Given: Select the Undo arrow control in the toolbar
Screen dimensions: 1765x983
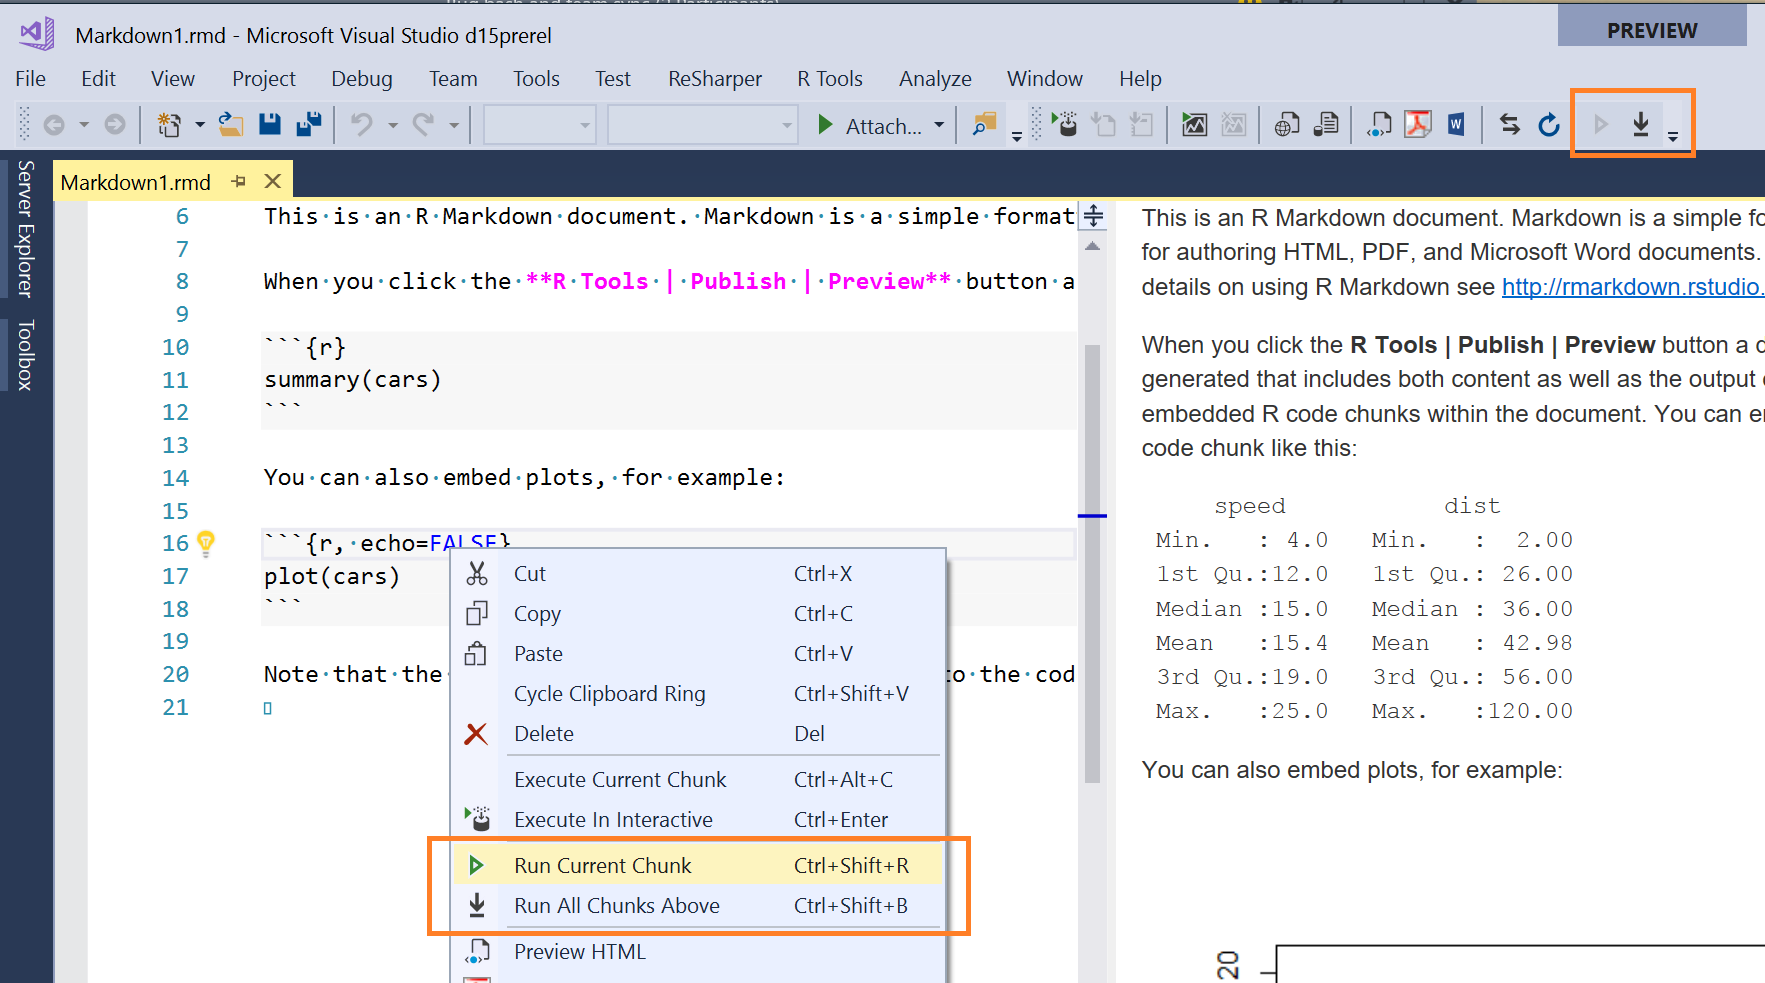Looking at the screenshot, I should pyautogui.click(x=362, y=124).
